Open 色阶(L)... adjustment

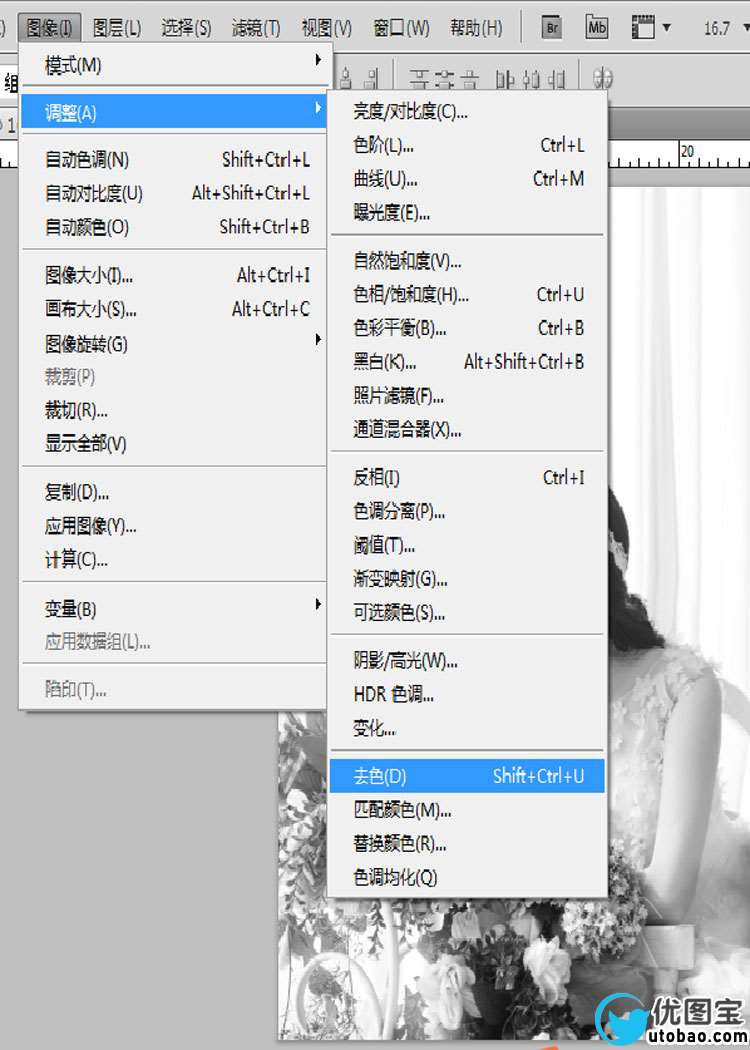click(x=467, y=145)
